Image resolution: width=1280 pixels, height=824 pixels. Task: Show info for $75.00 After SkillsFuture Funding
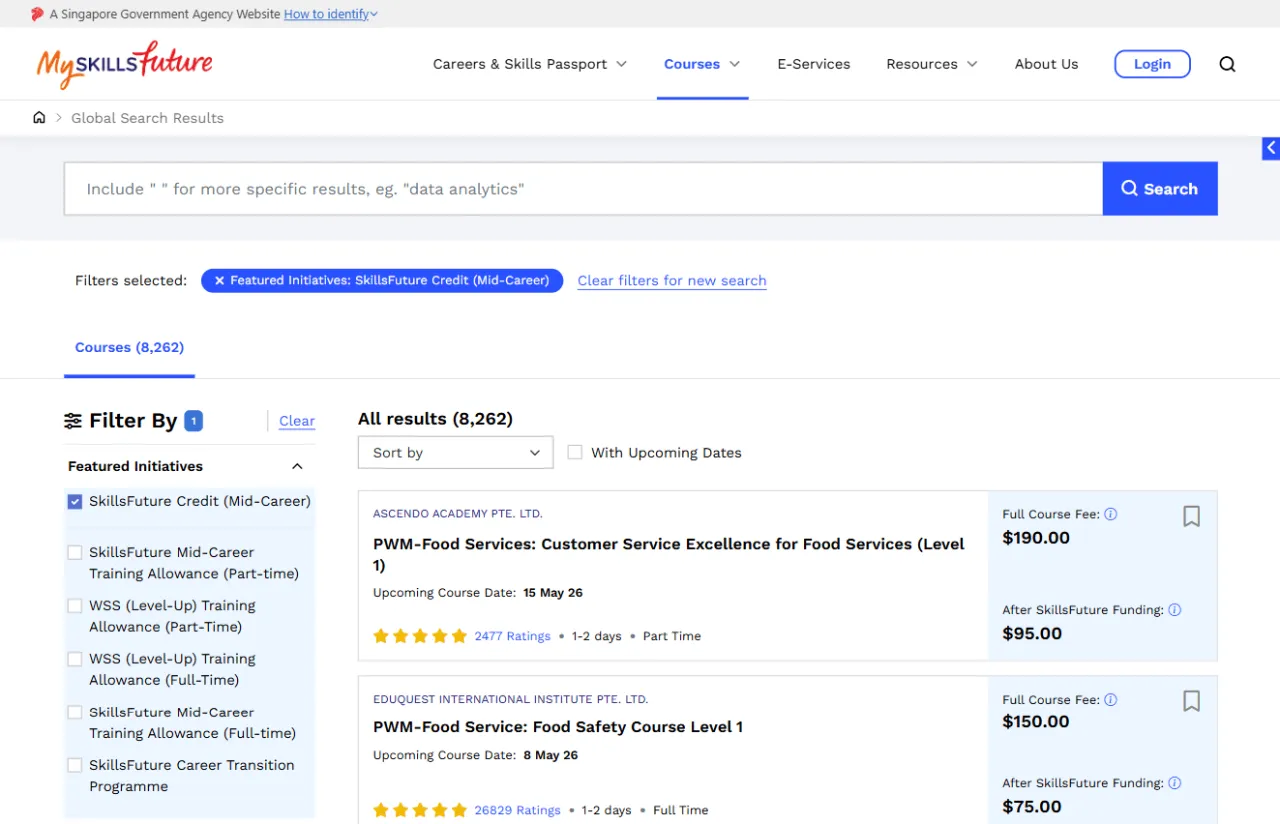(x=1174, y=783)
